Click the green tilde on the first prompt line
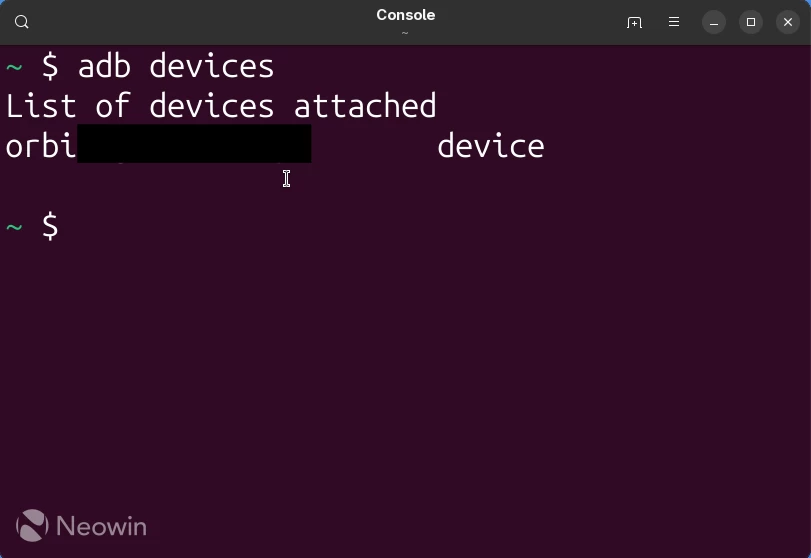The height and width of the screenshot is (558, 811). pos(14,67)
